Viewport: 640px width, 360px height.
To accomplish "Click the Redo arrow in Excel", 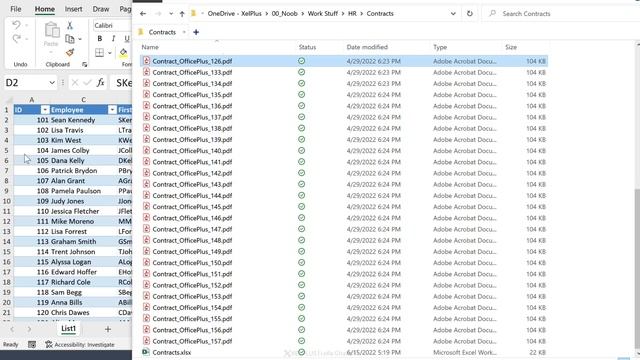I will [x=16, y=39].
